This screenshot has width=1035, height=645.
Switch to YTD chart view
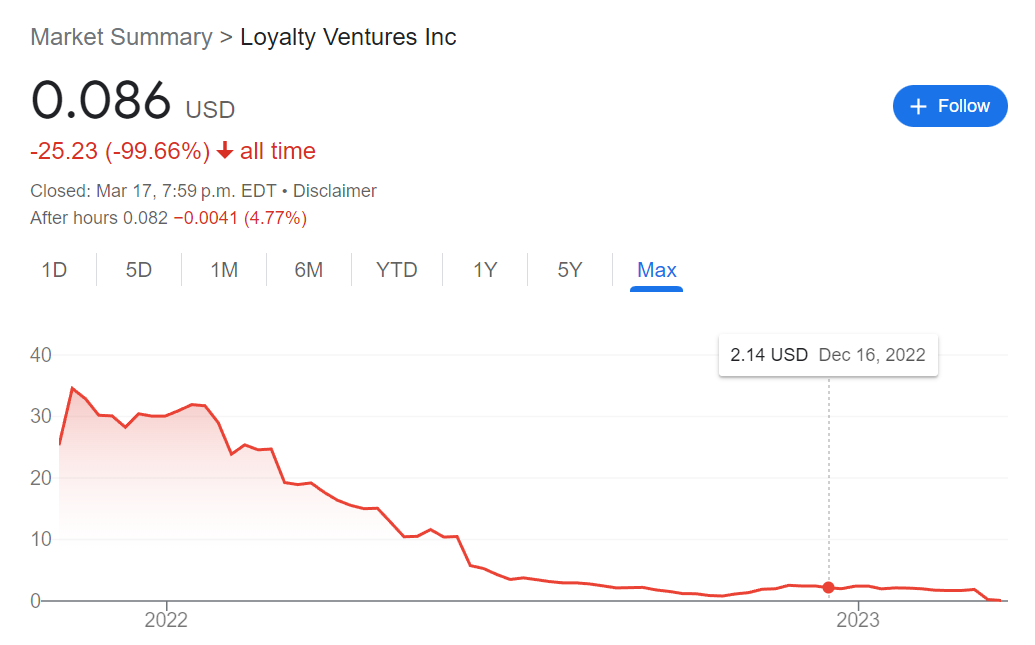click(x=397, y=270)
